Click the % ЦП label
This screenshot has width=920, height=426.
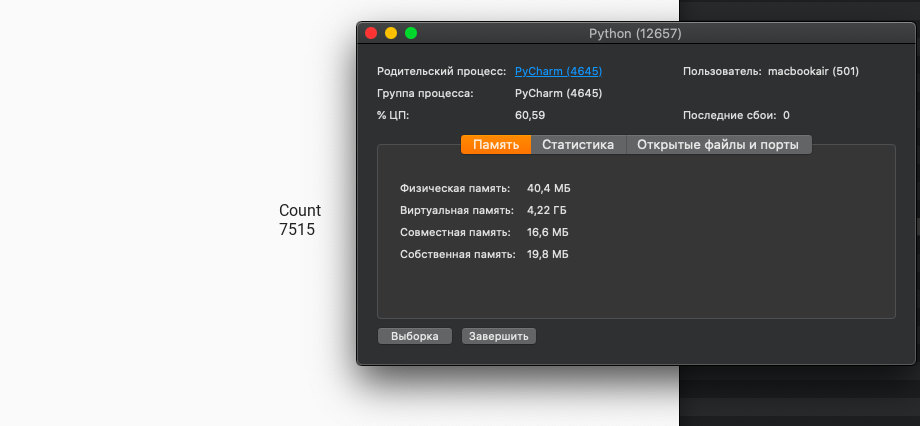tap(393, 115)
